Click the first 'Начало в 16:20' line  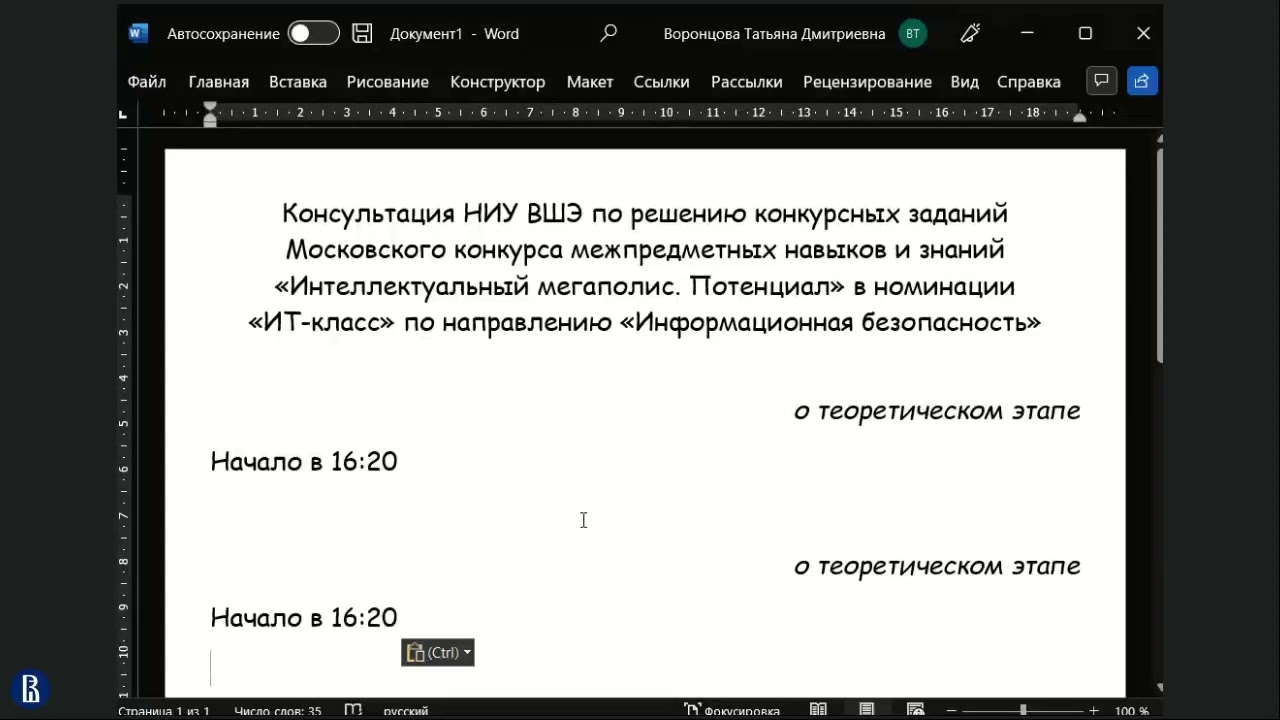pos(304,461)
